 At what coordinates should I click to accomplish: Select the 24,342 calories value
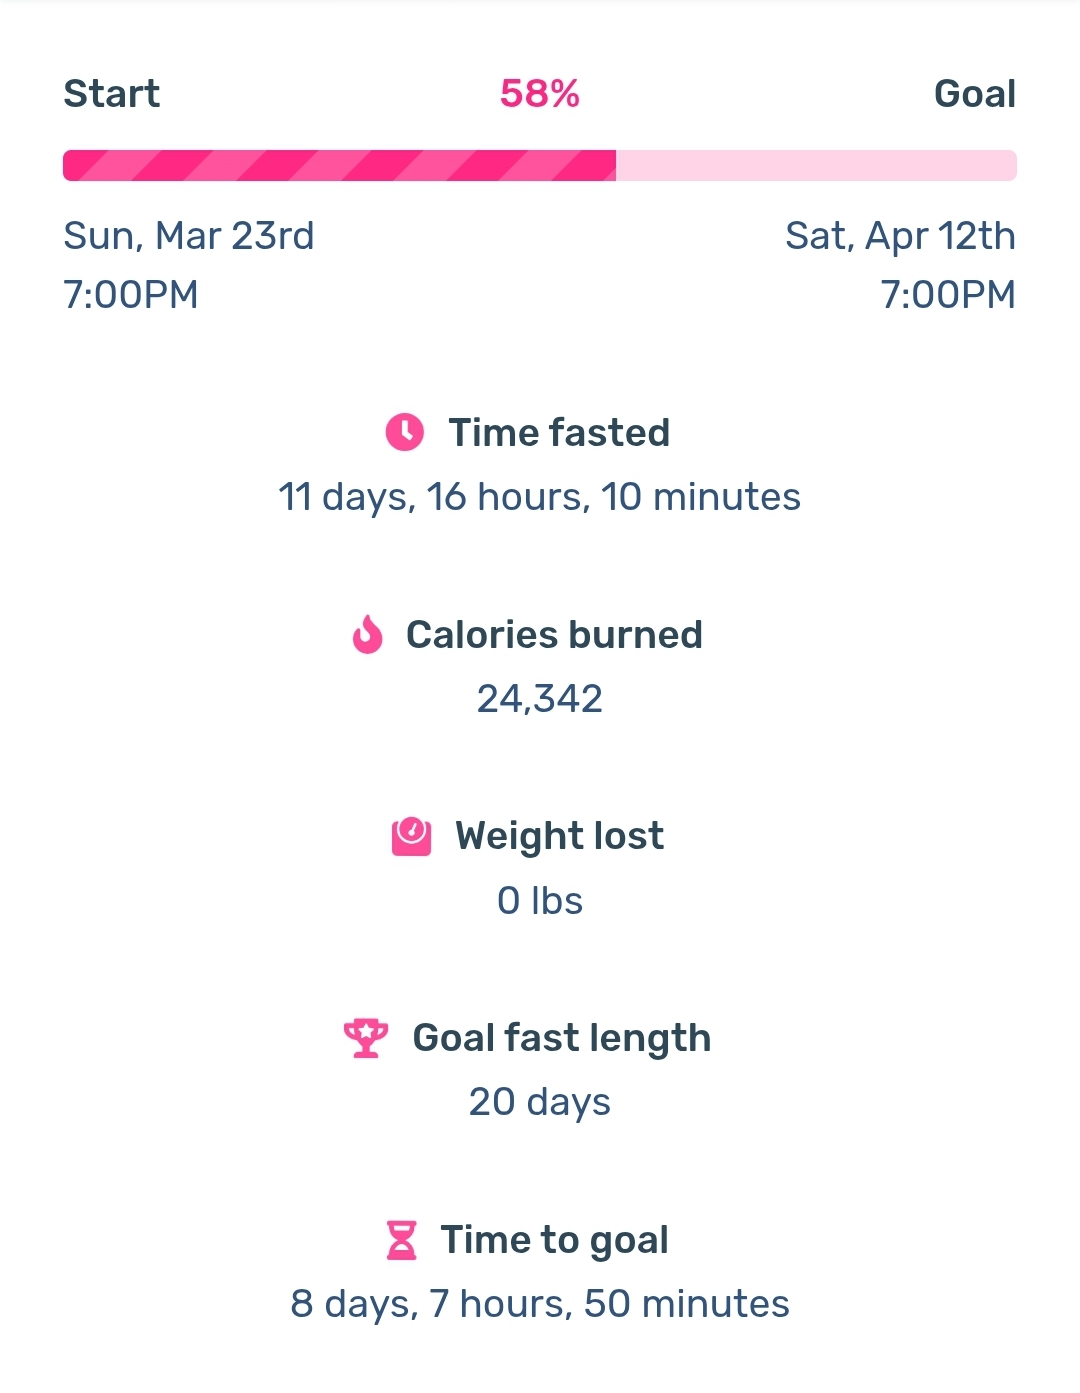click(x=540, y=699)
